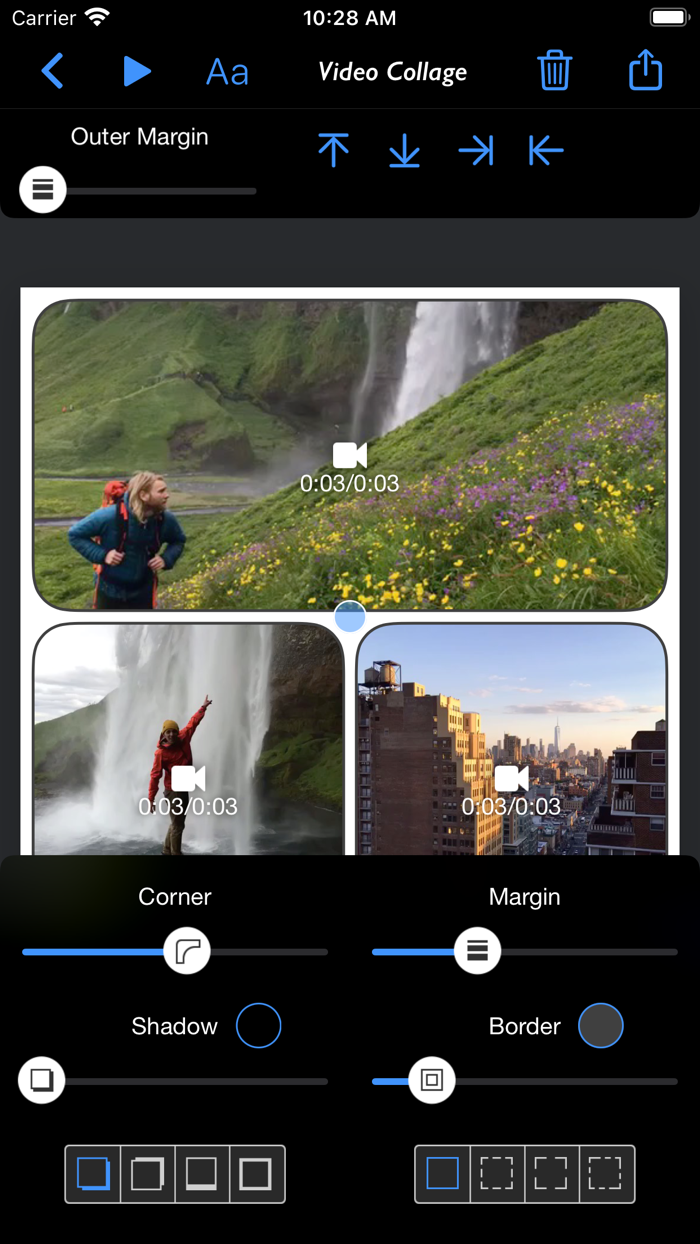Tap the left arrow to bar icon

(x=546, y=151)
